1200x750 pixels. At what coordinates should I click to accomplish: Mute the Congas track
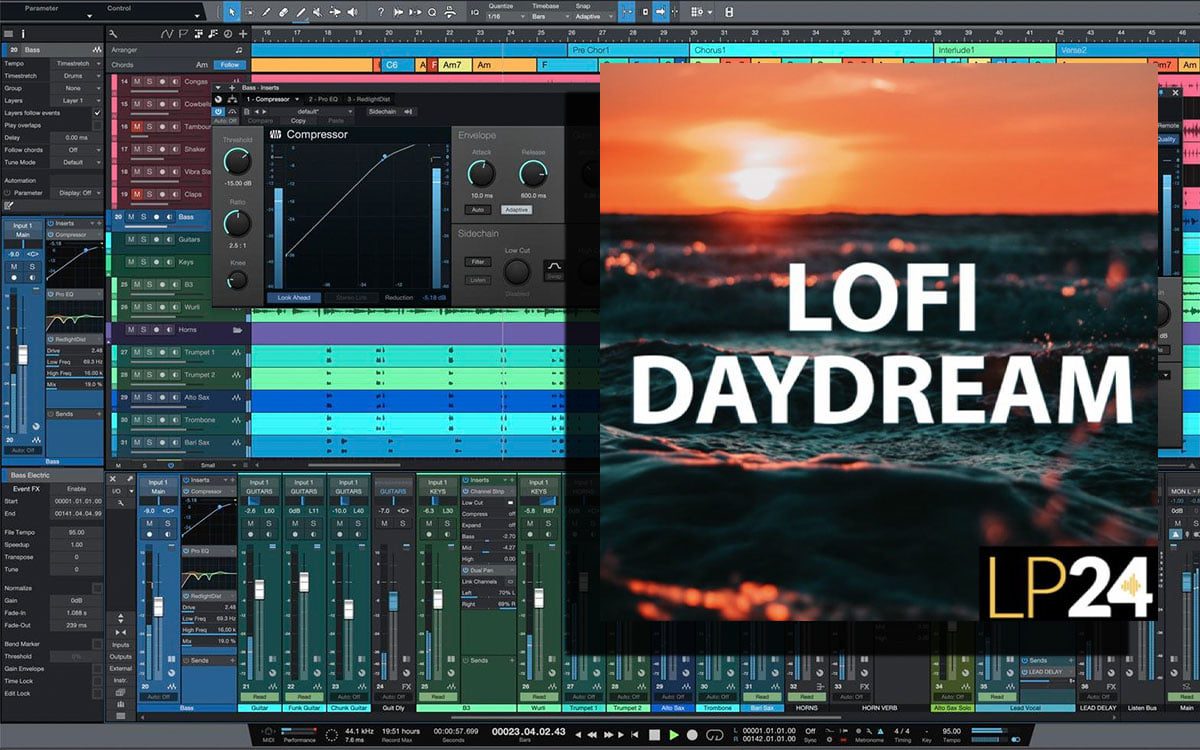pyautogui.click(x=137, y=82)
